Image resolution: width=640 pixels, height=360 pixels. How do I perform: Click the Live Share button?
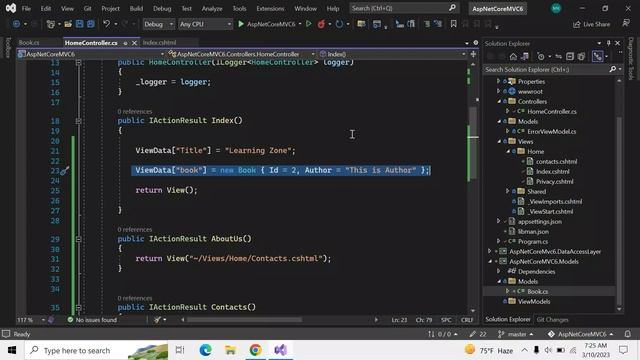pyautogui.click(x=591, y=24)
